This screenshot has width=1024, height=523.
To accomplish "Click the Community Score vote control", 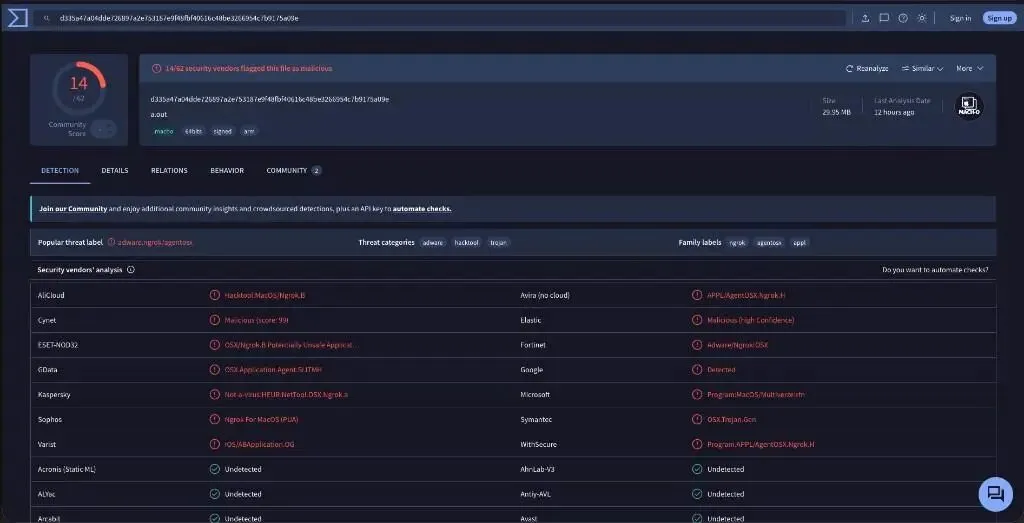I will point(103,129).
